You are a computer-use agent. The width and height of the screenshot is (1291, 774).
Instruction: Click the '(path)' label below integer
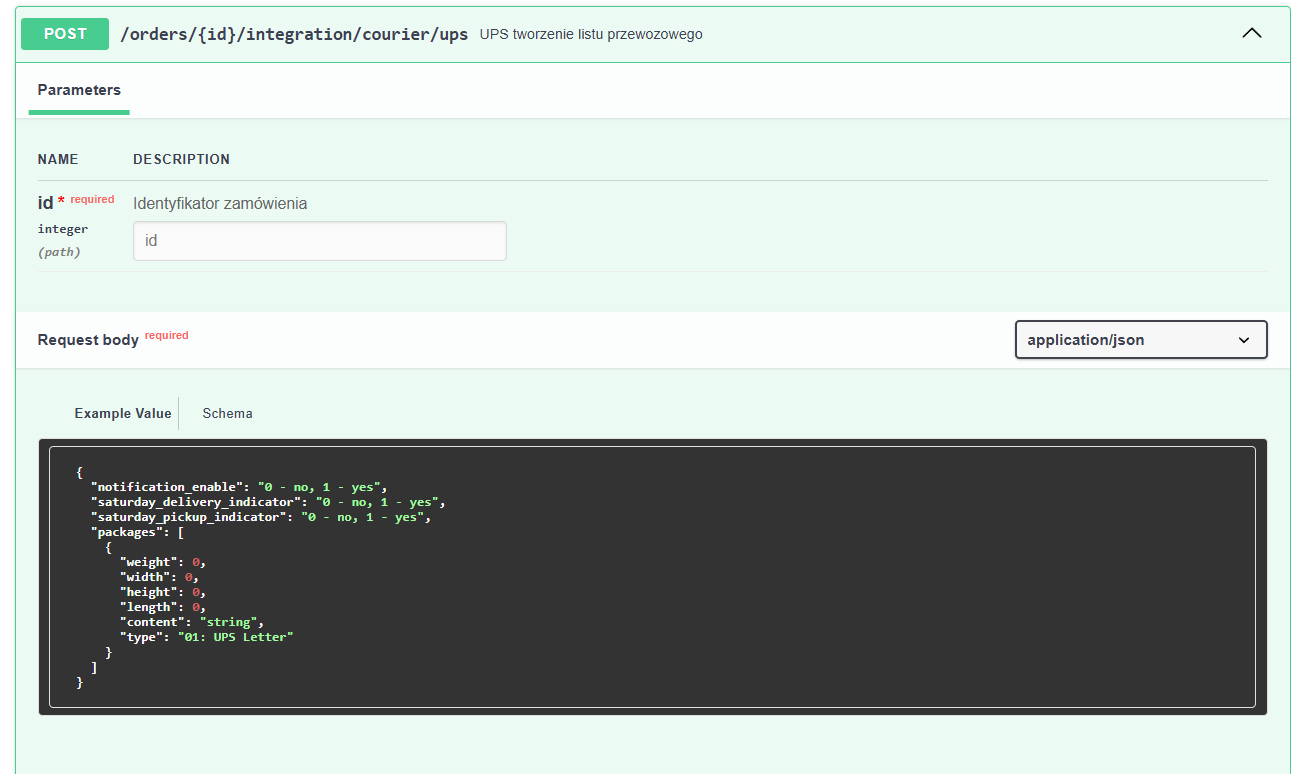click(59, 252)
